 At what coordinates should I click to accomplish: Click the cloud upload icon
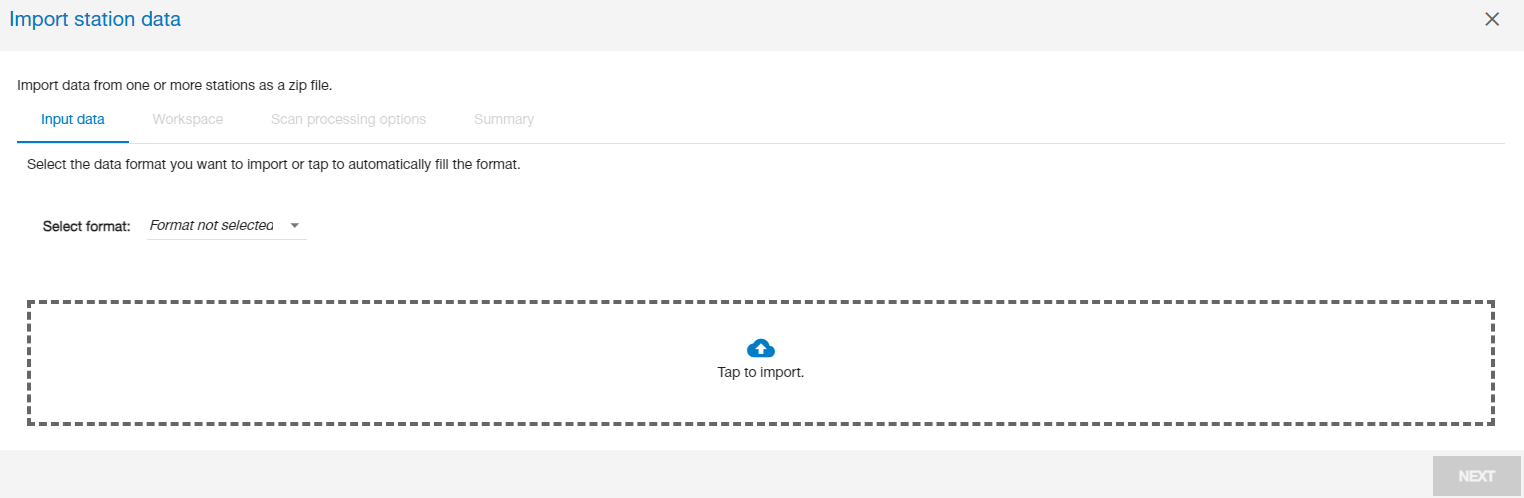(761, 348)
